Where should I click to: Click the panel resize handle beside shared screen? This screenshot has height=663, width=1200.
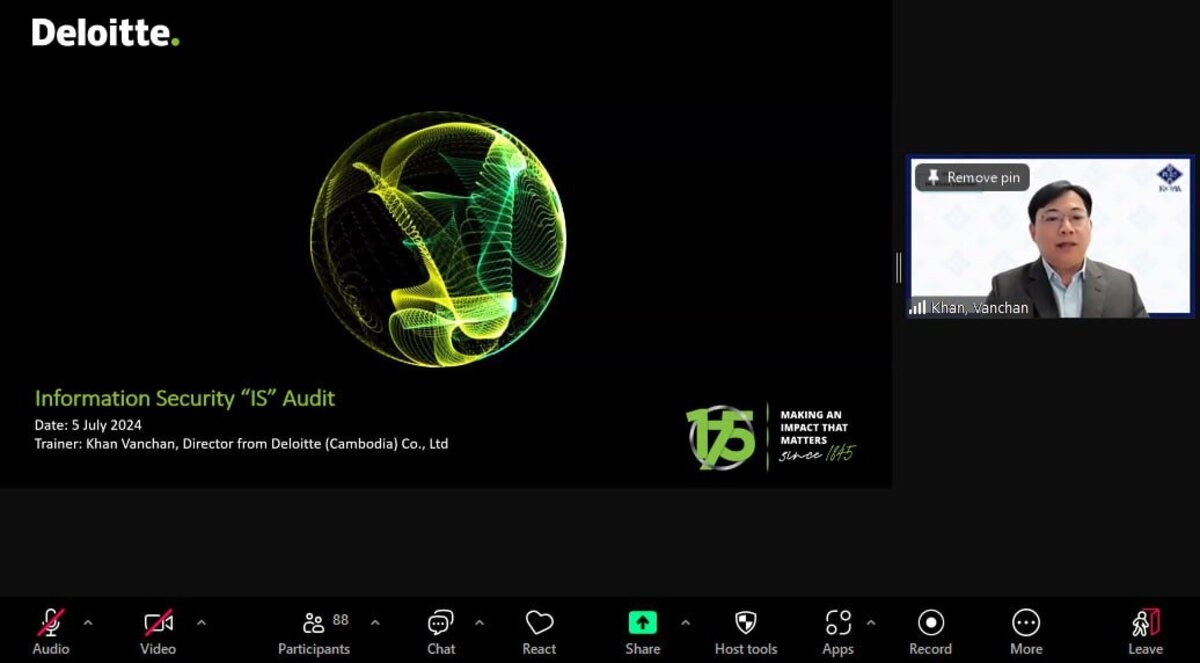point(898,267)
